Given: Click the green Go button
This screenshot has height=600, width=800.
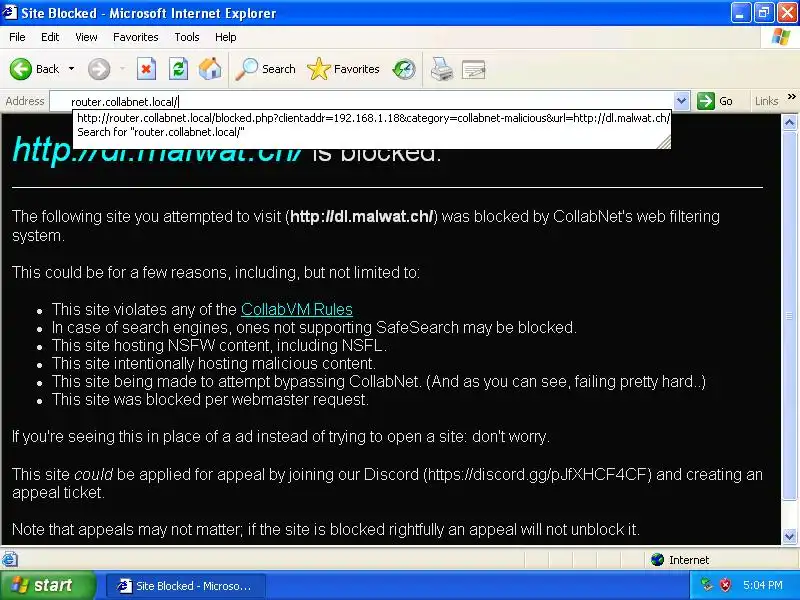Looking at the screenshot, I should click(715, 101).
